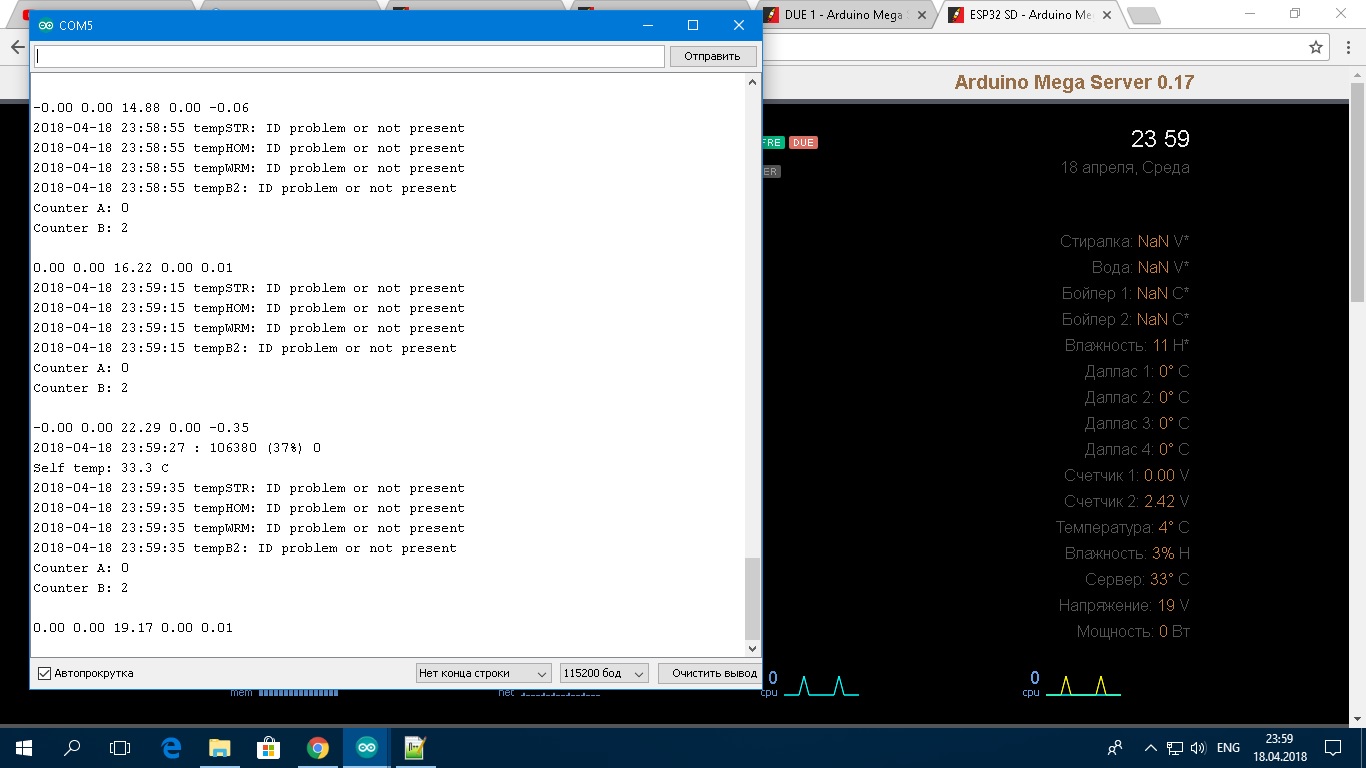This screenshot has height=768, width=1366.
Task: Click the serial monitor scrollbar up arrow
Action: [753, 82]
